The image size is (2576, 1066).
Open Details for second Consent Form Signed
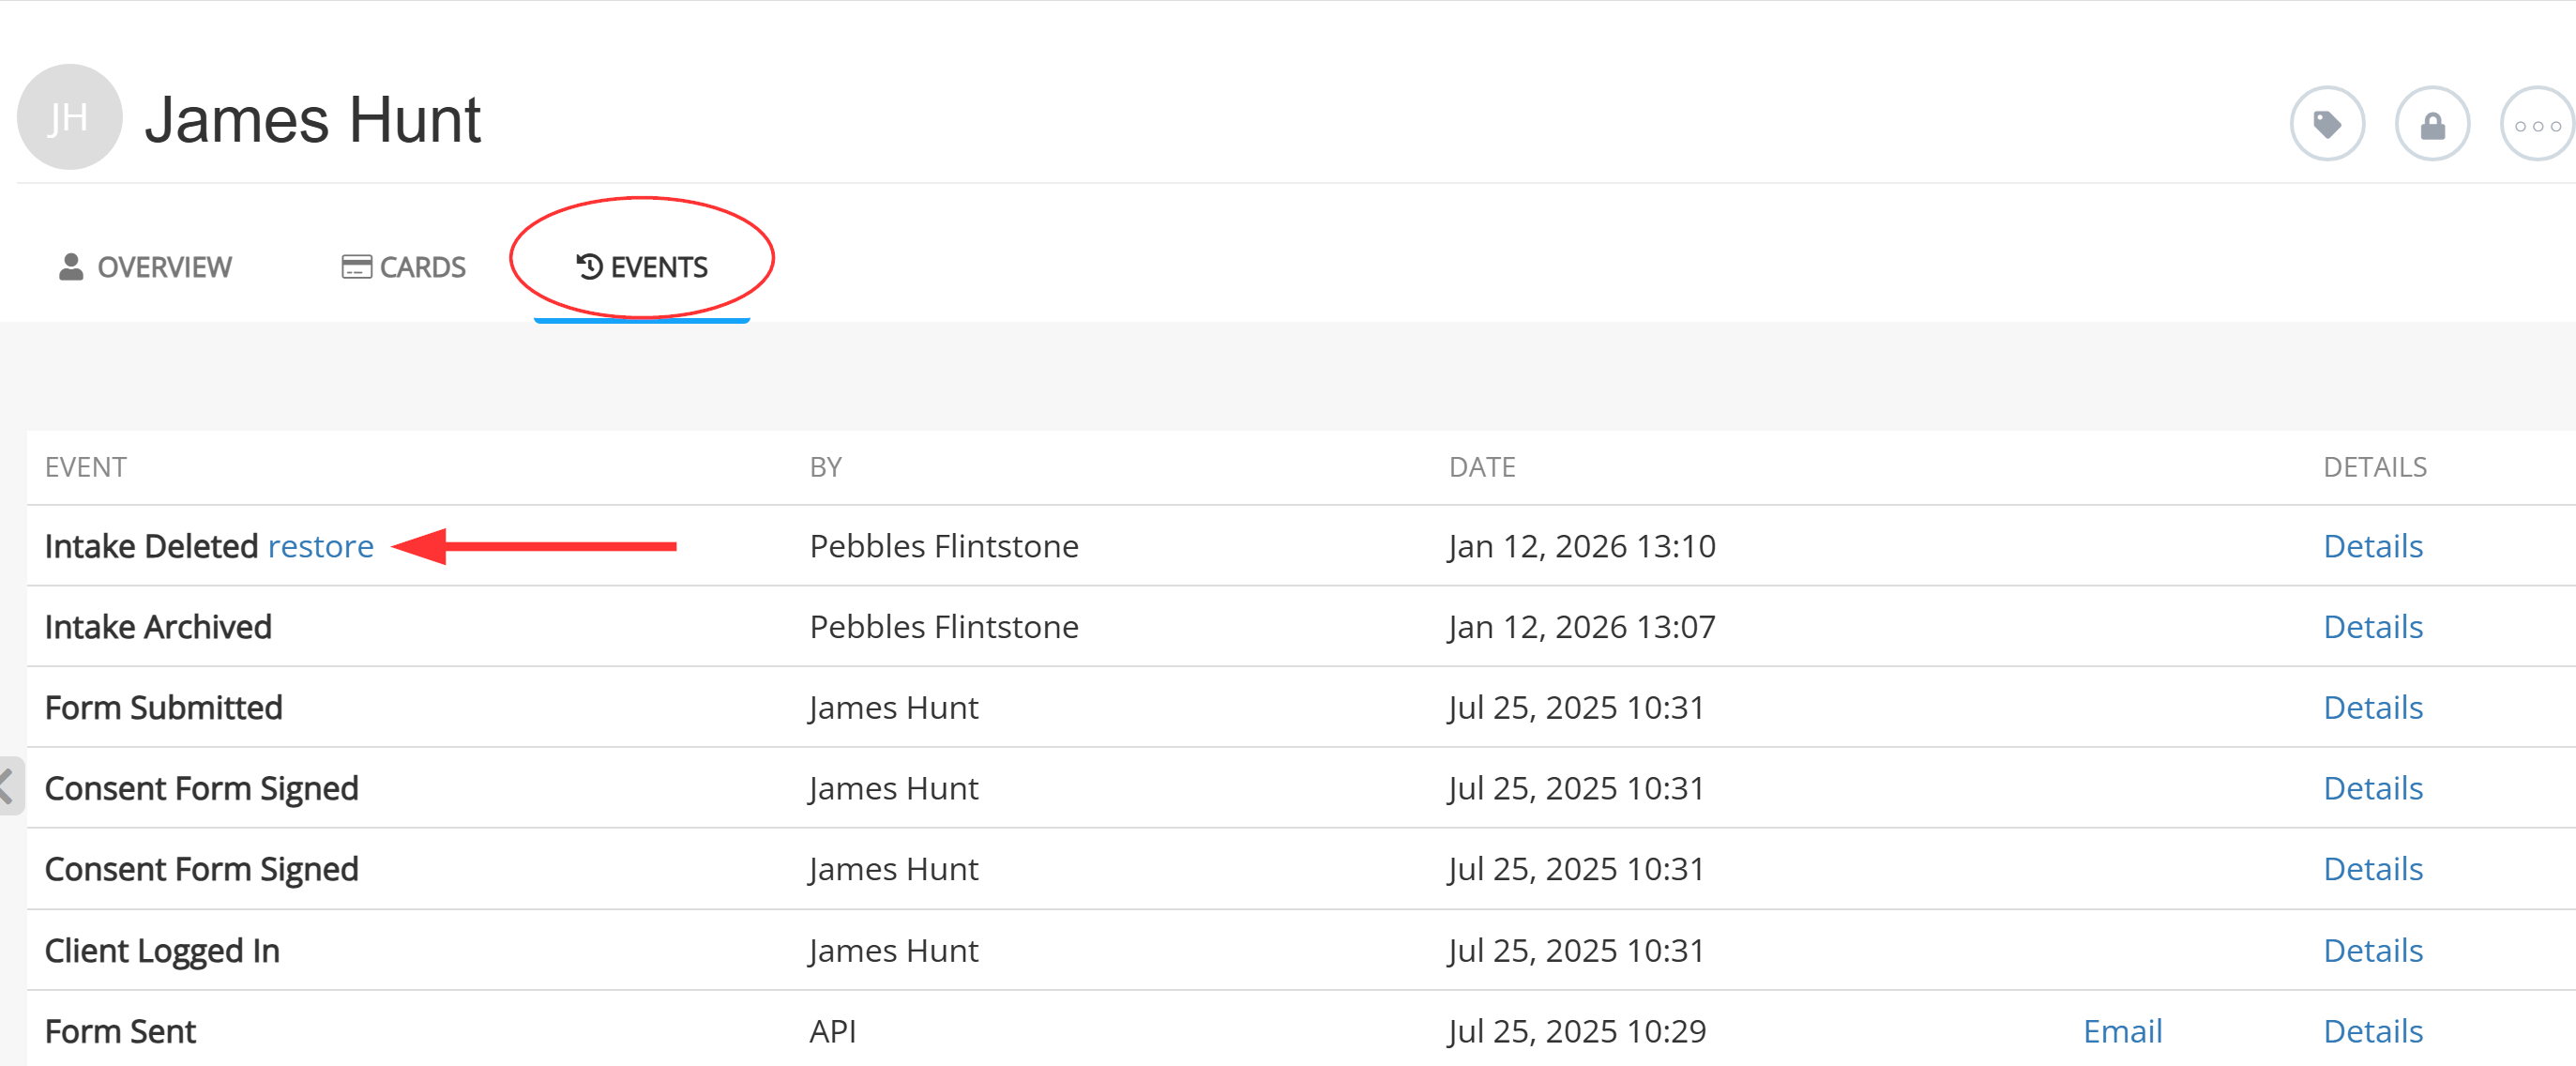point(2372,869)
